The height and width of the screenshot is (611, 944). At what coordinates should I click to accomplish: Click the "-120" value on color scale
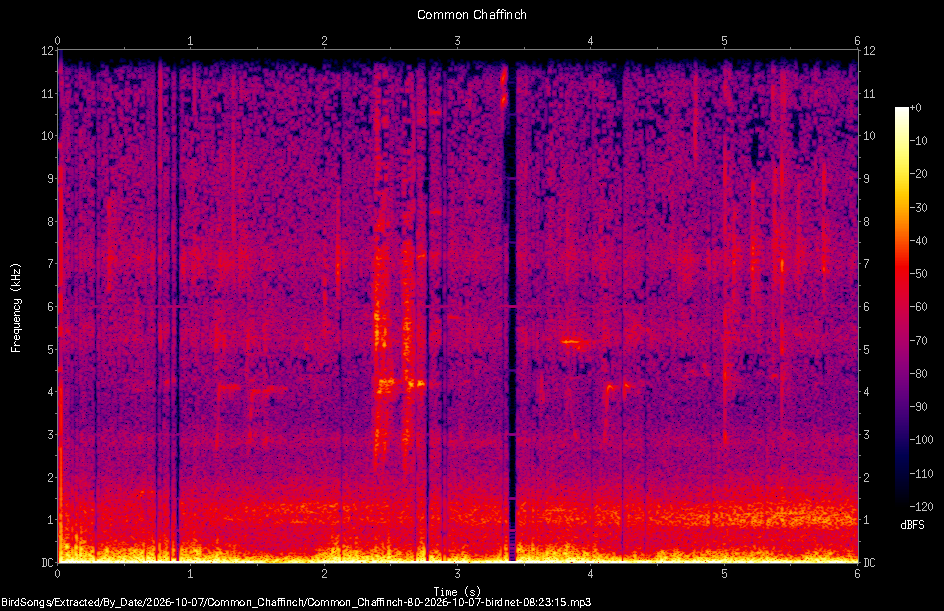921,506
